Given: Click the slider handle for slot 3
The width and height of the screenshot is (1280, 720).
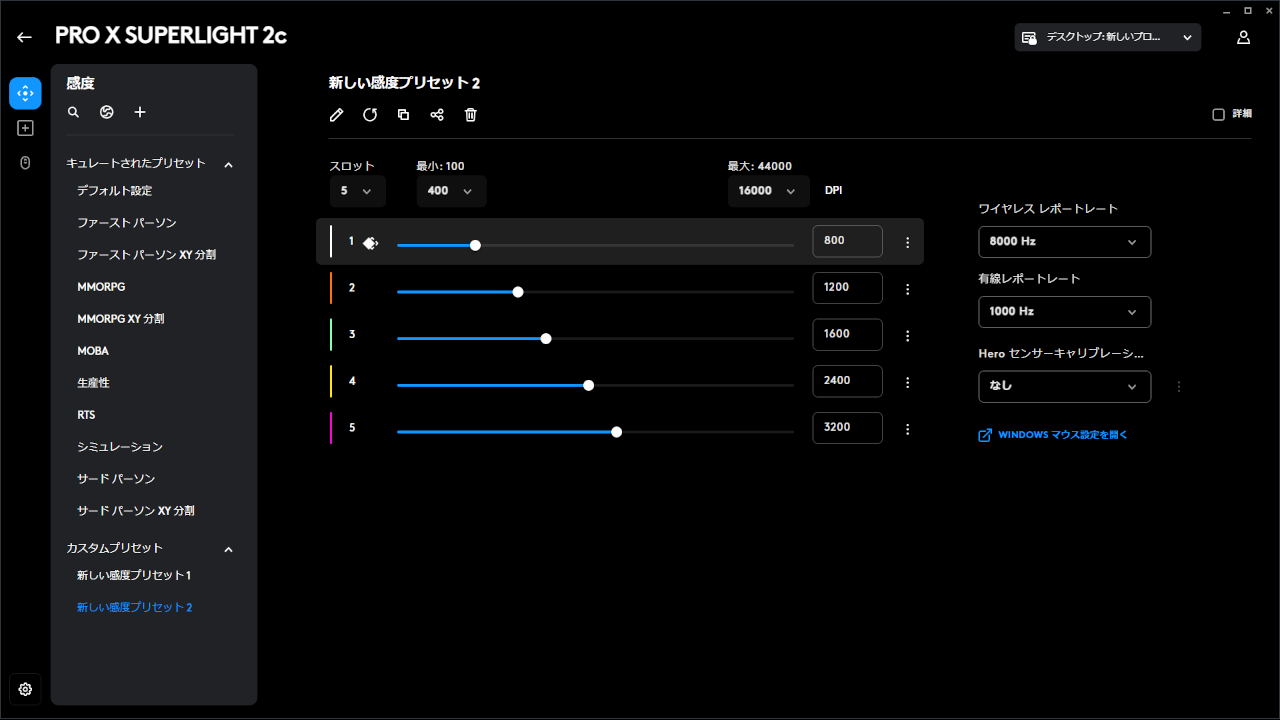Looking at the screenshot, I should point(545,338).
